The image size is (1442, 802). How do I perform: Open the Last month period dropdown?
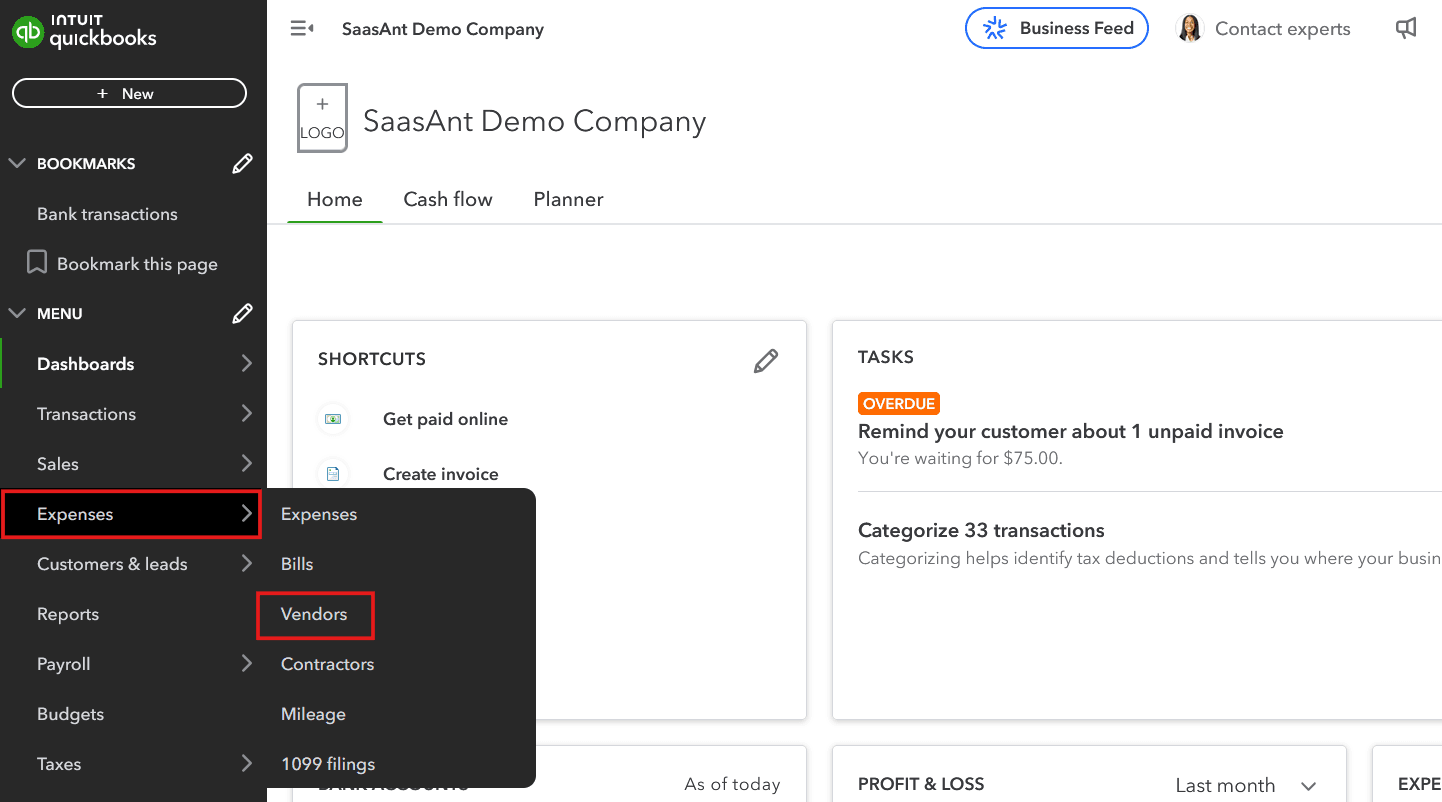click(1246, 785)
